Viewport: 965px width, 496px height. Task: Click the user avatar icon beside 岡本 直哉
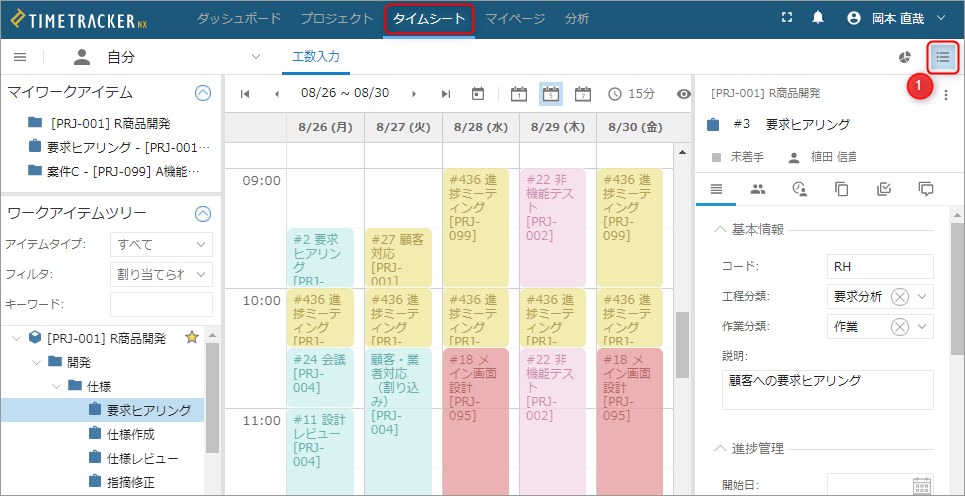(854, 18)
